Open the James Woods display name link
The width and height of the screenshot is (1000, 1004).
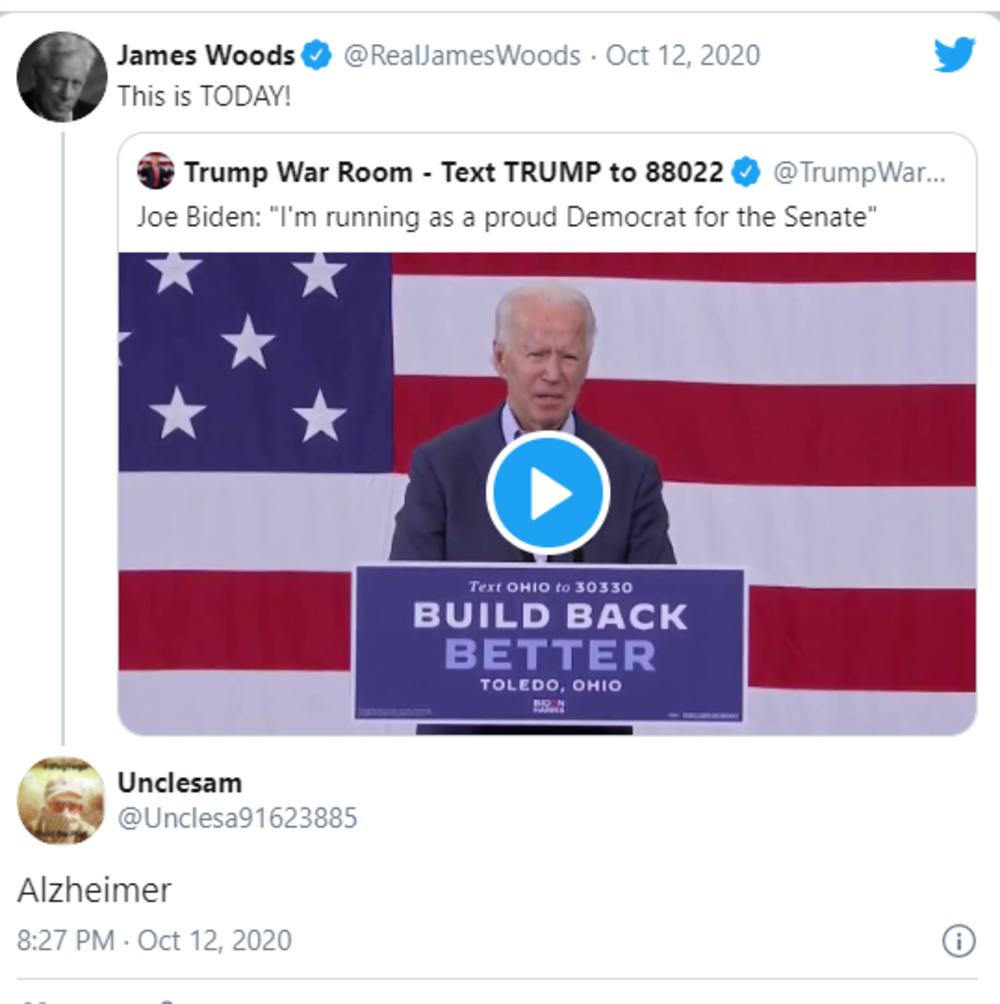tap(206, 55)
